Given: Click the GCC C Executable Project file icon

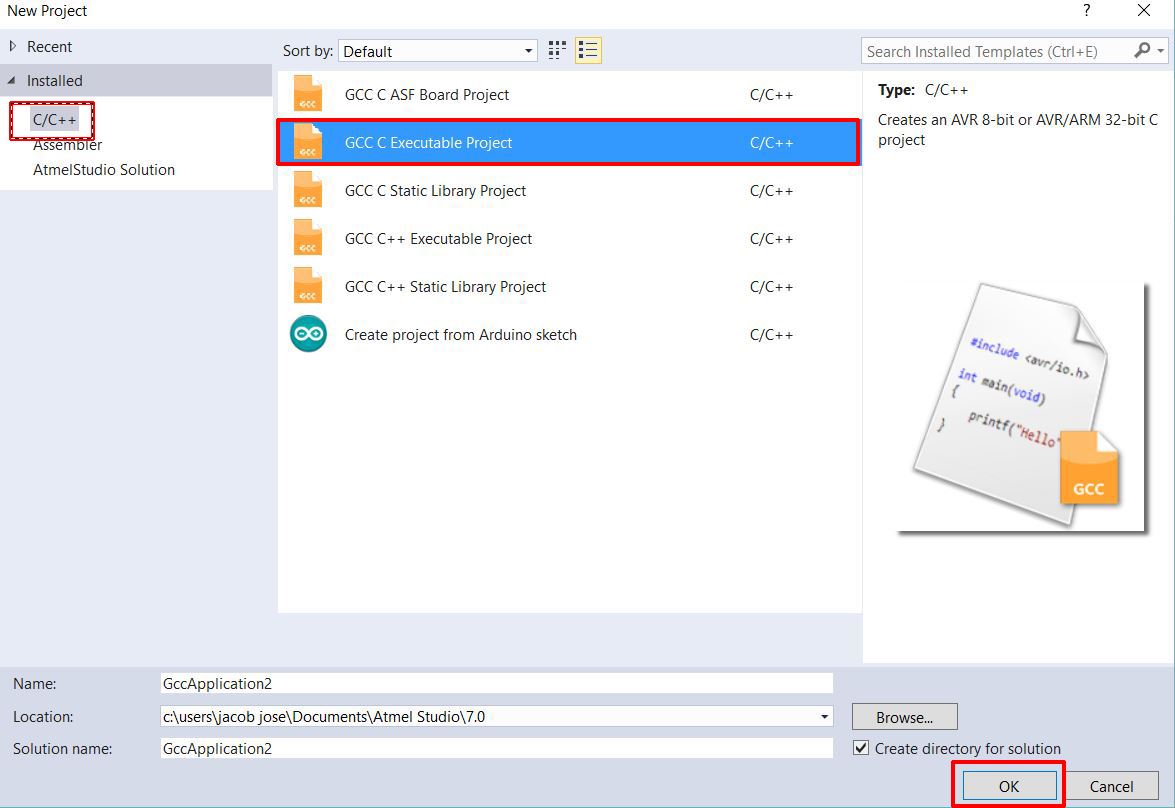Looking at the screenshot, I should [x=307, y=142].
